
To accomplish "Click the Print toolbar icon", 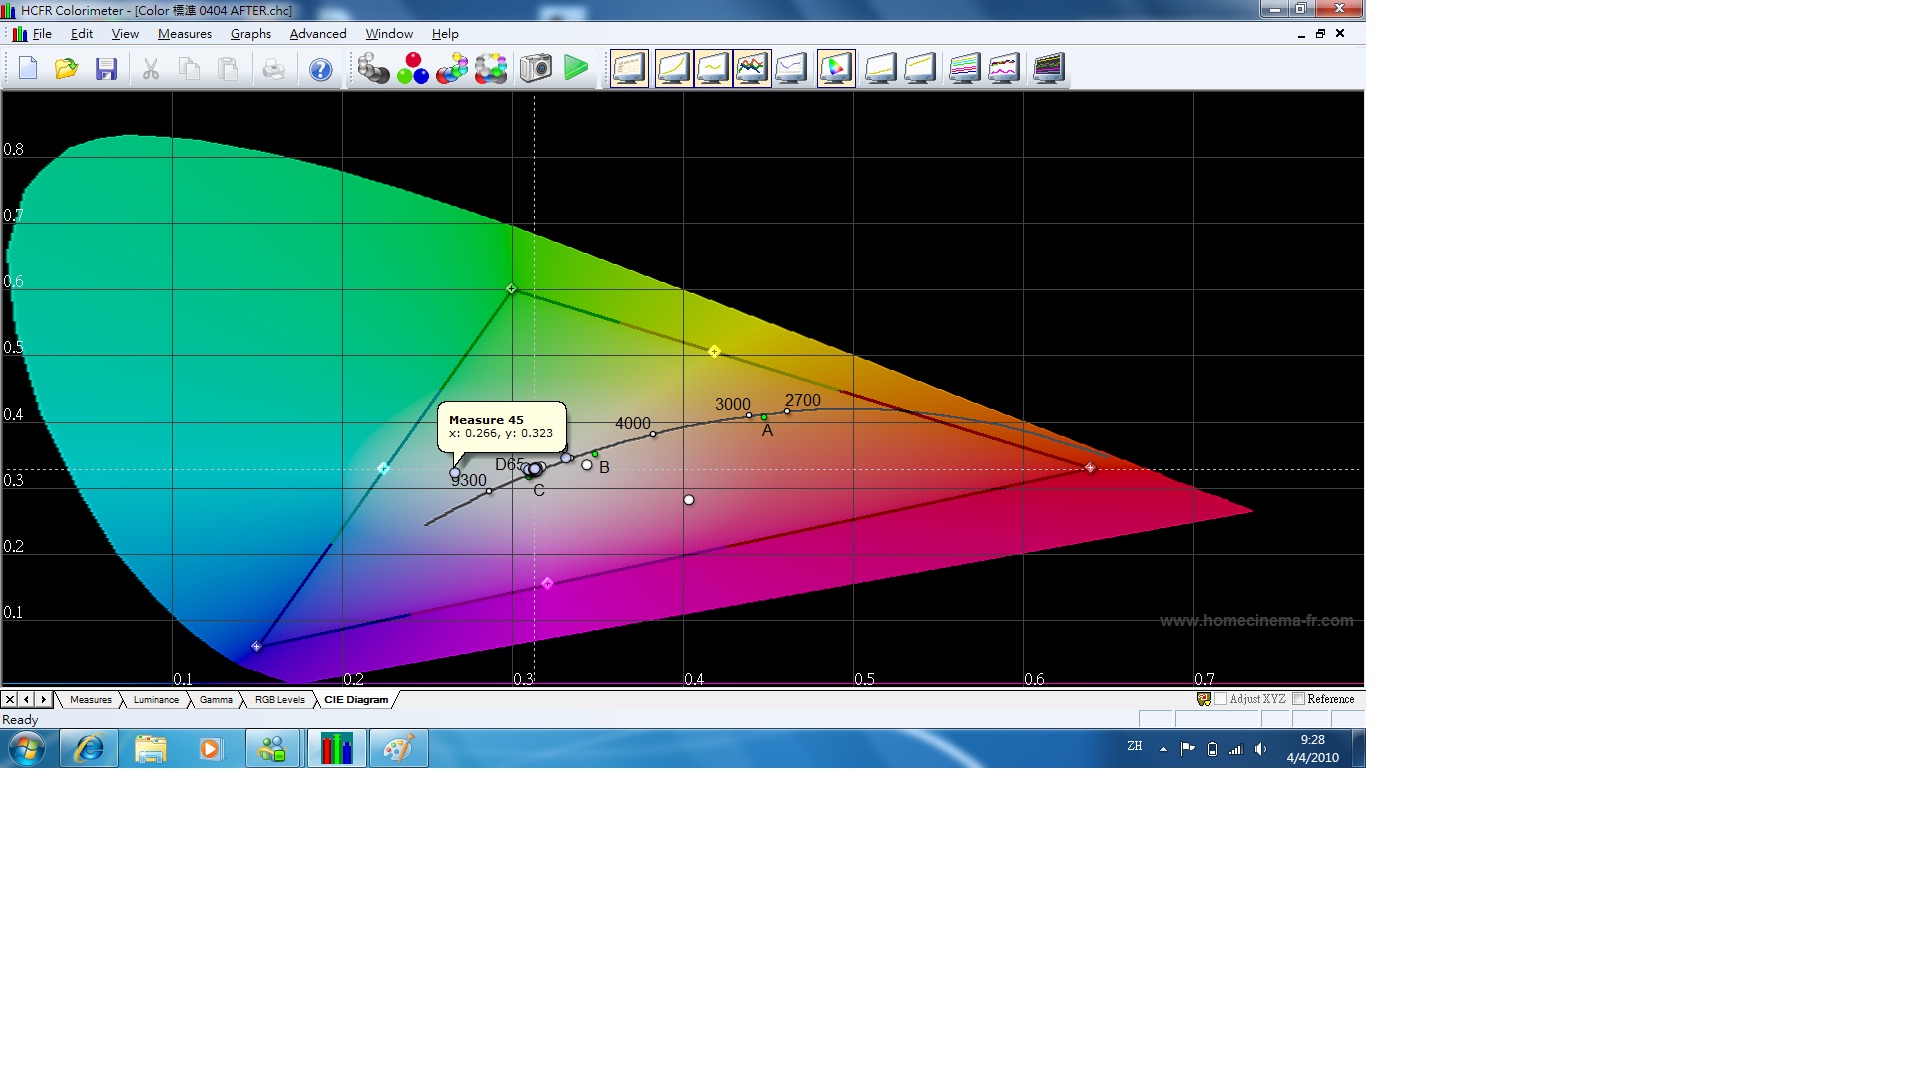I will click(273, 69).
